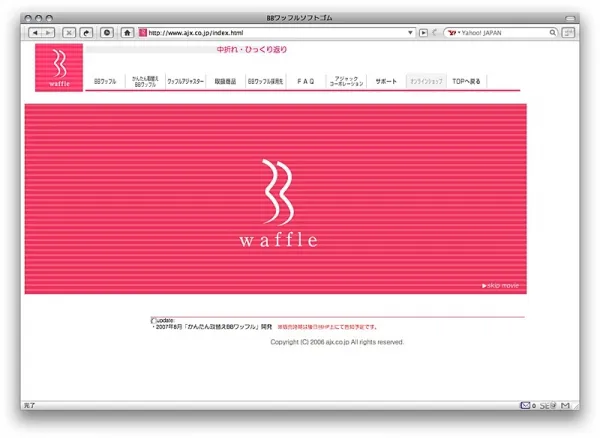Click the waffle logo in the page header
This screenshot has width=600, height=438.
tap(59, 67)
